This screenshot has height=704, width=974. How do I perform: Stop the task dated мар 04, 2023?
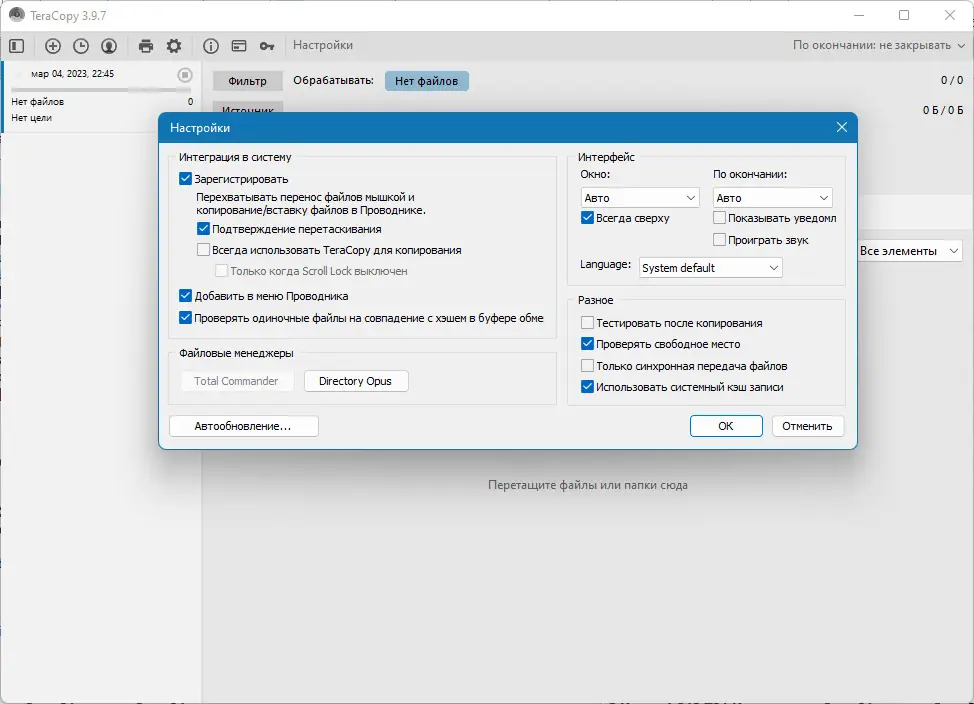tap(184, 75)
